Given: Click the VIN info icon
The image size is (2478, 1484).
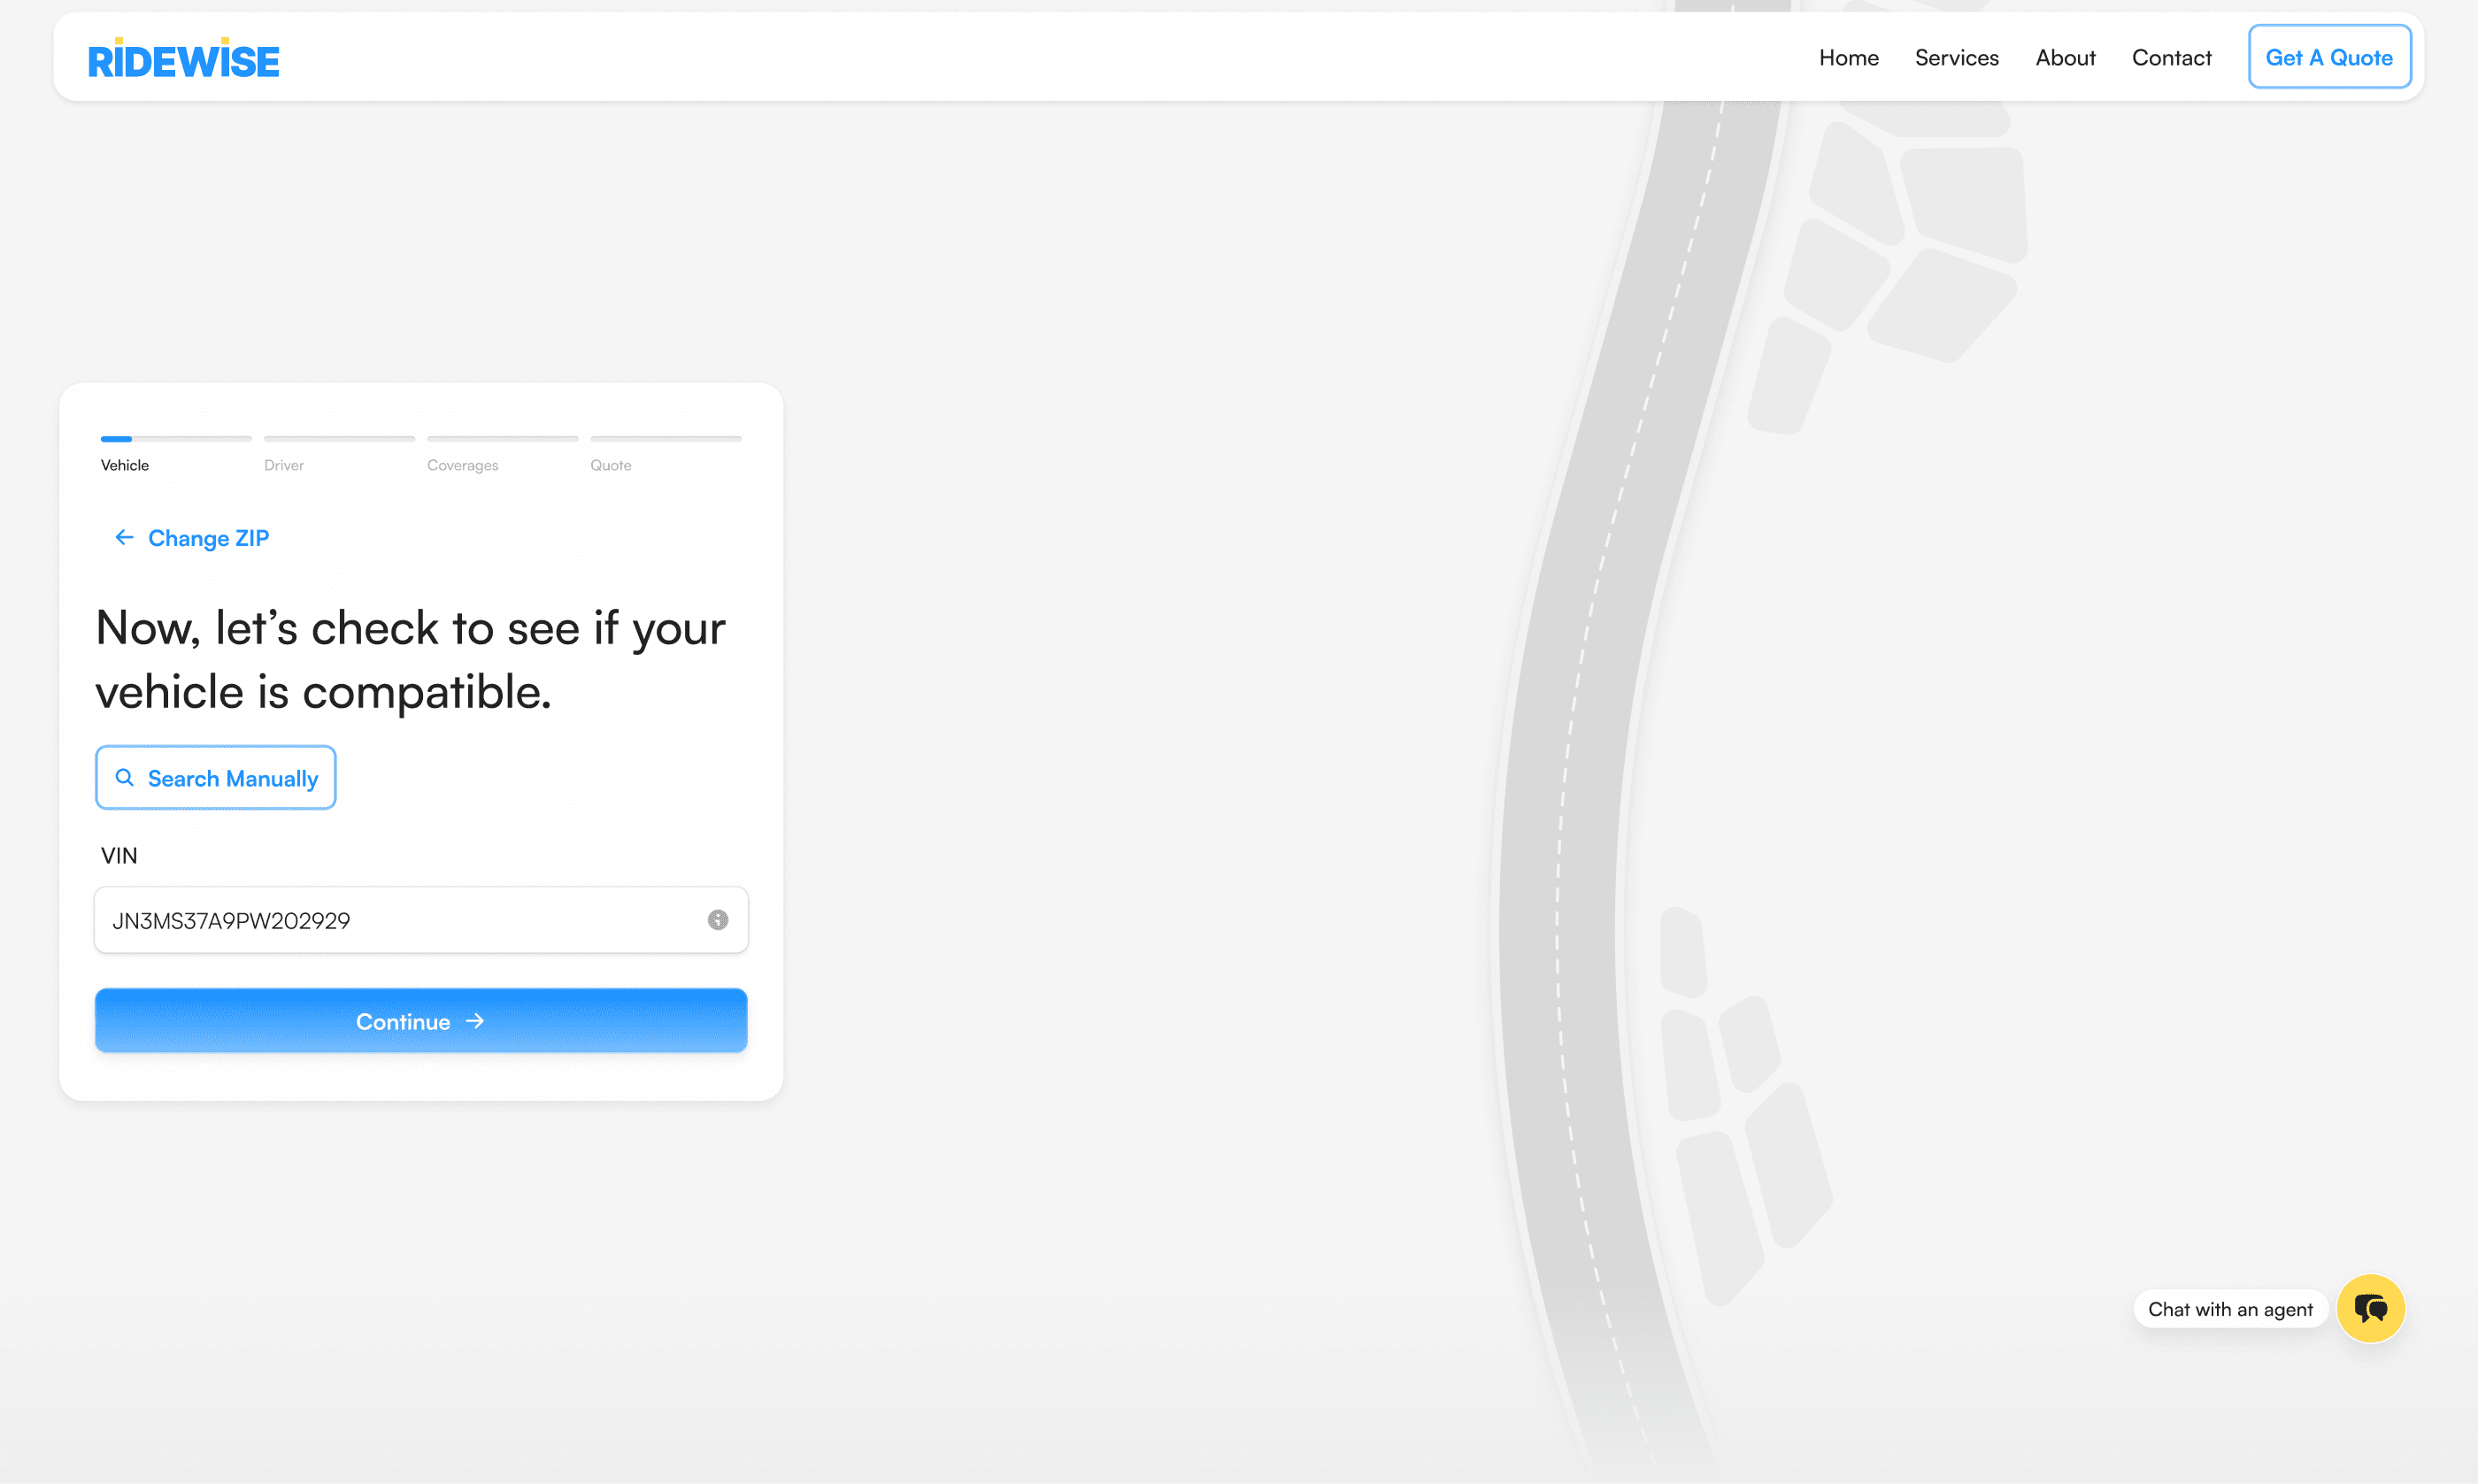Looking at the screenshot, I should [717, 920].
